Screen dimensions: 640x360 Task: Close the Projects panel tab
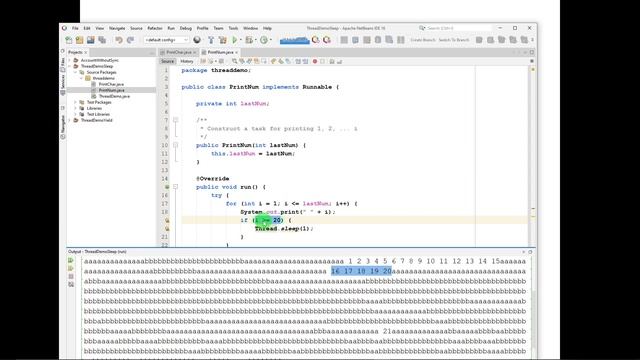click(x=86, y=52)
